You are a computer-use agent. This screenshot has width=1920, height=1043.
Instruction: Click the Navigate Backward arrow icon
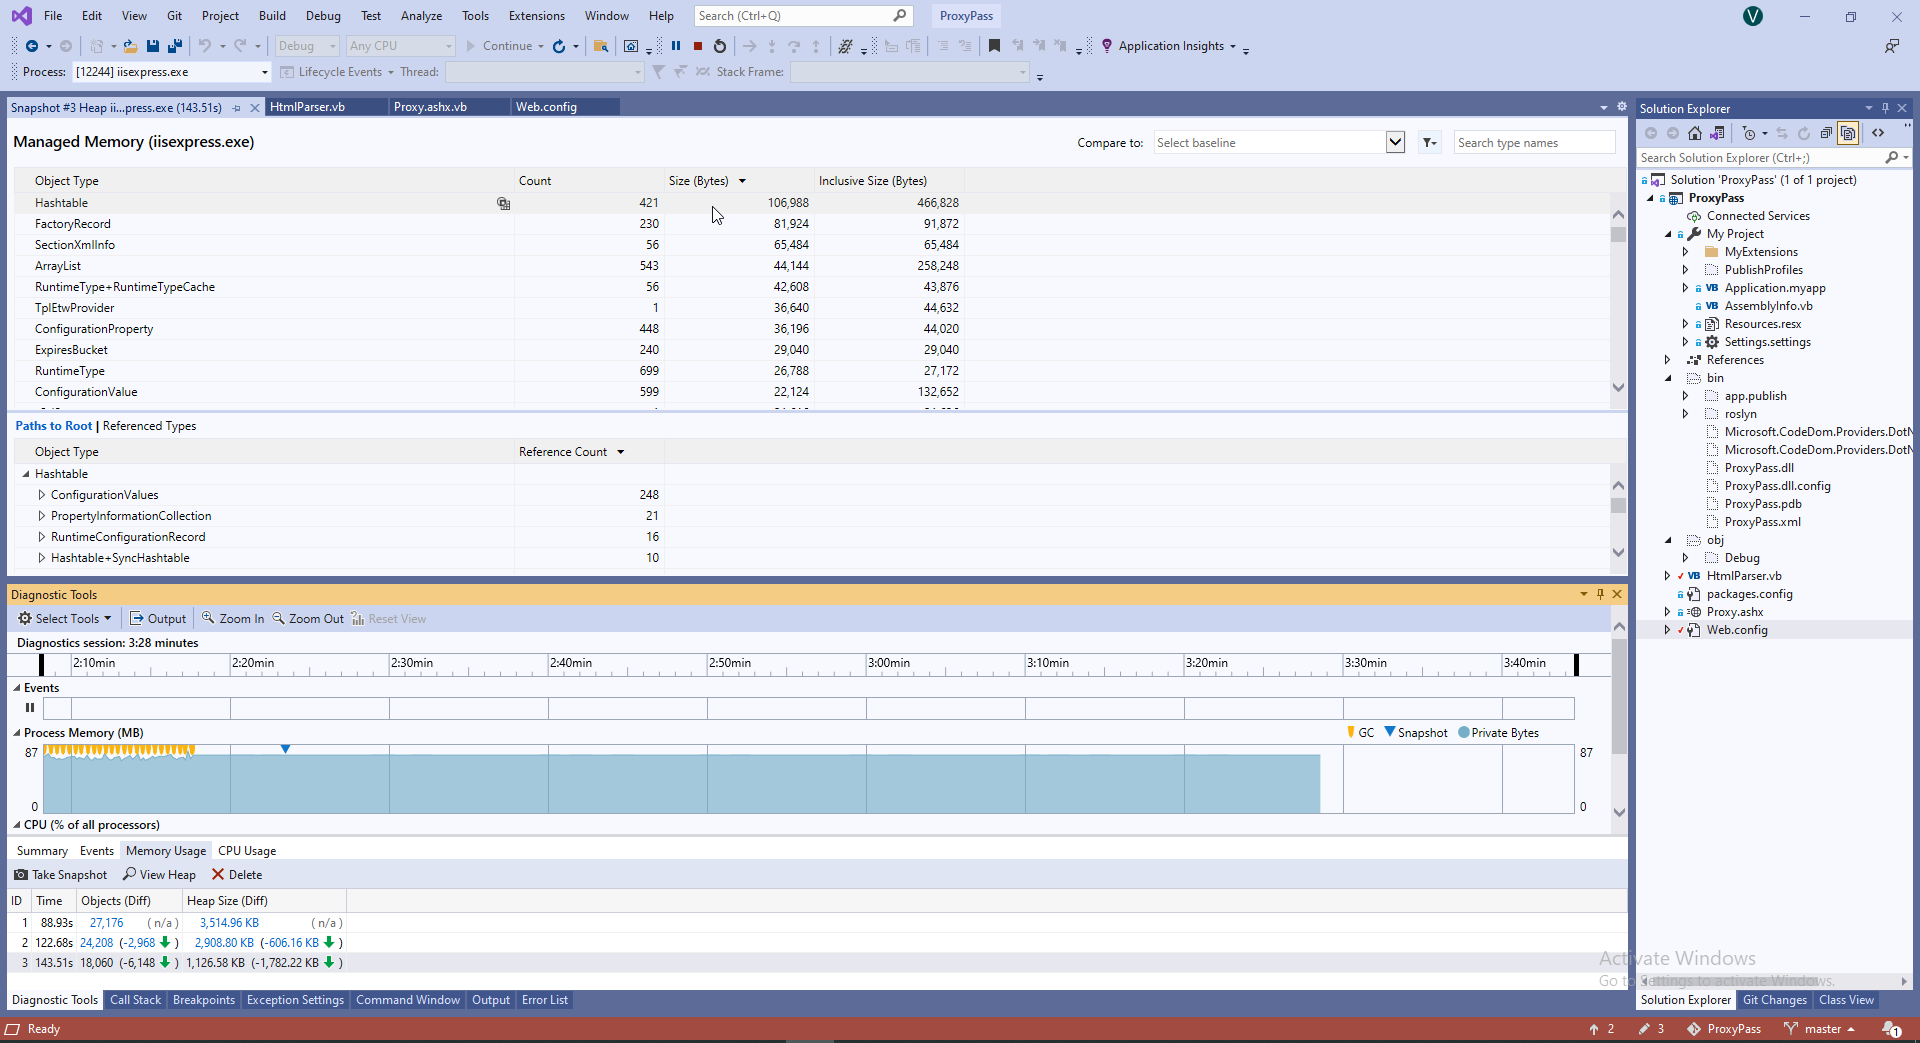32,46
